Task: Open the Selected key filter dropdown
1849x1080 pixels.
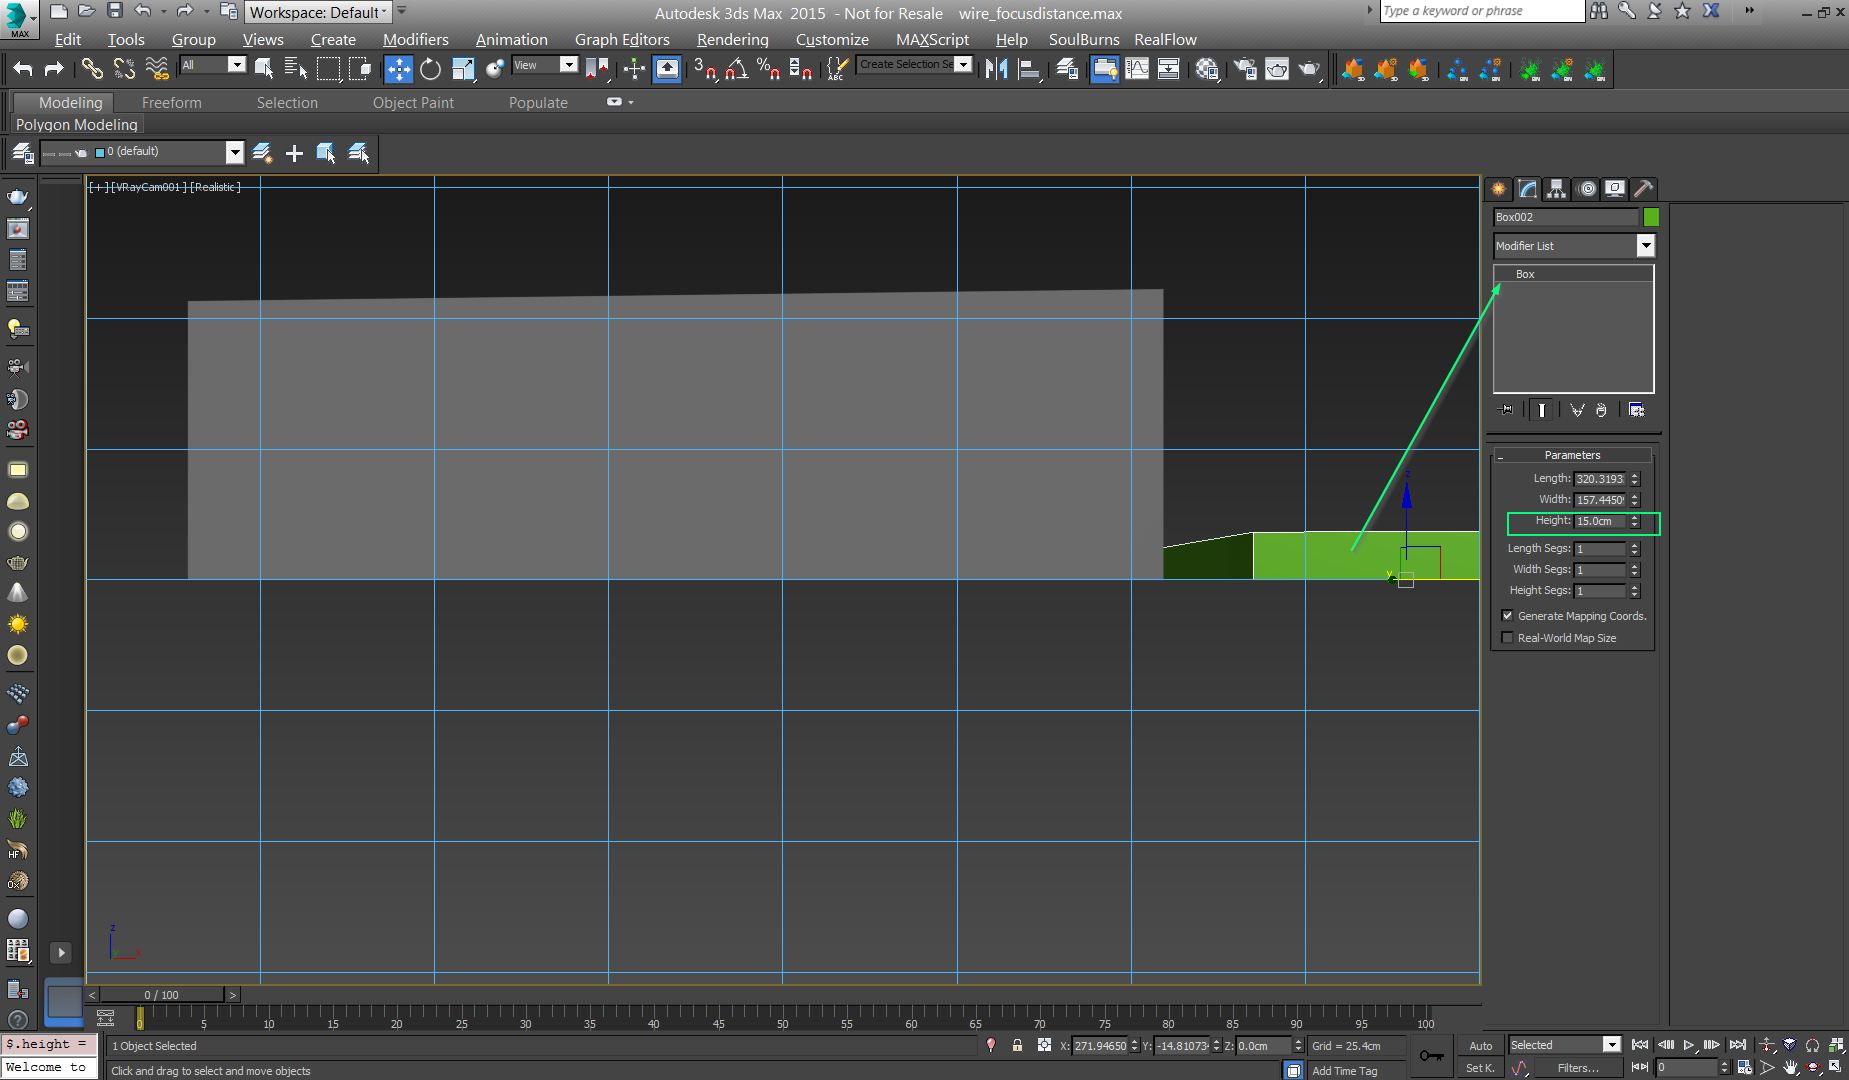Action: pos(1564,1045)
